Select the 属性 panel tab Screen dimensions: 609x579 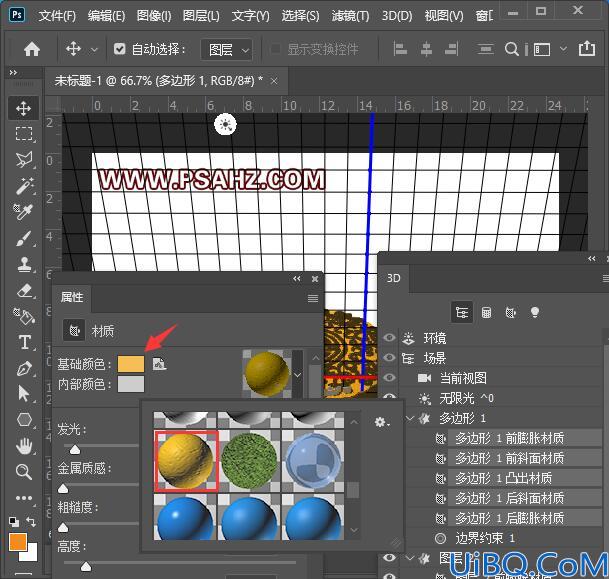(72, 298)
